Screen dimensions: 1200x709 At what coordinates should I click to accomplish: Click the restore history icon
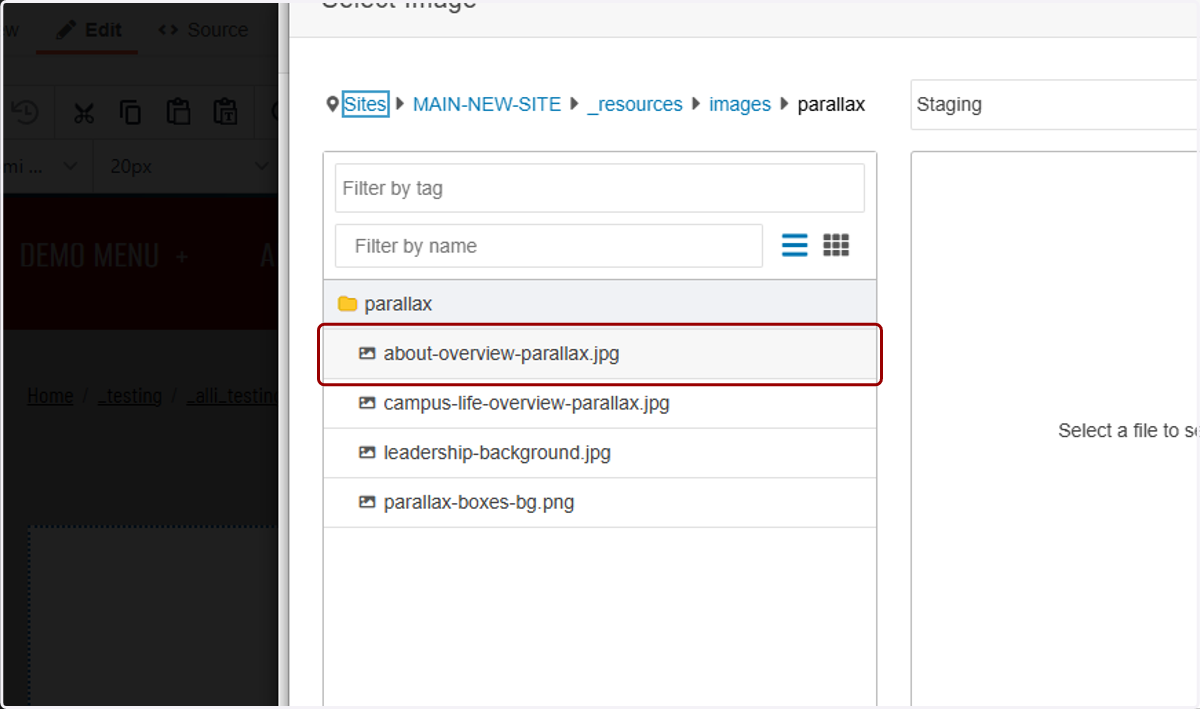point(26,112)
